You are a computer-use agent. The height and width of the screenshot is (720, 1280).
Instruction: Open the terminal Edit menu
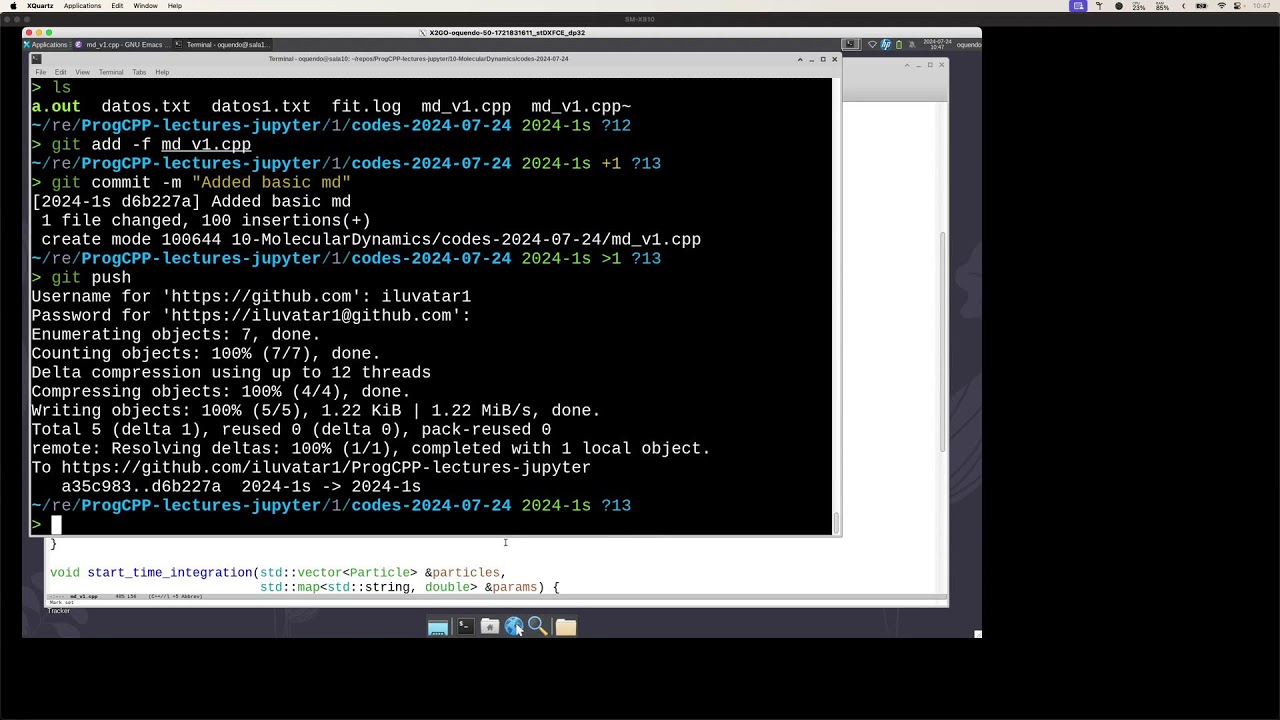(x=61, y=72)
